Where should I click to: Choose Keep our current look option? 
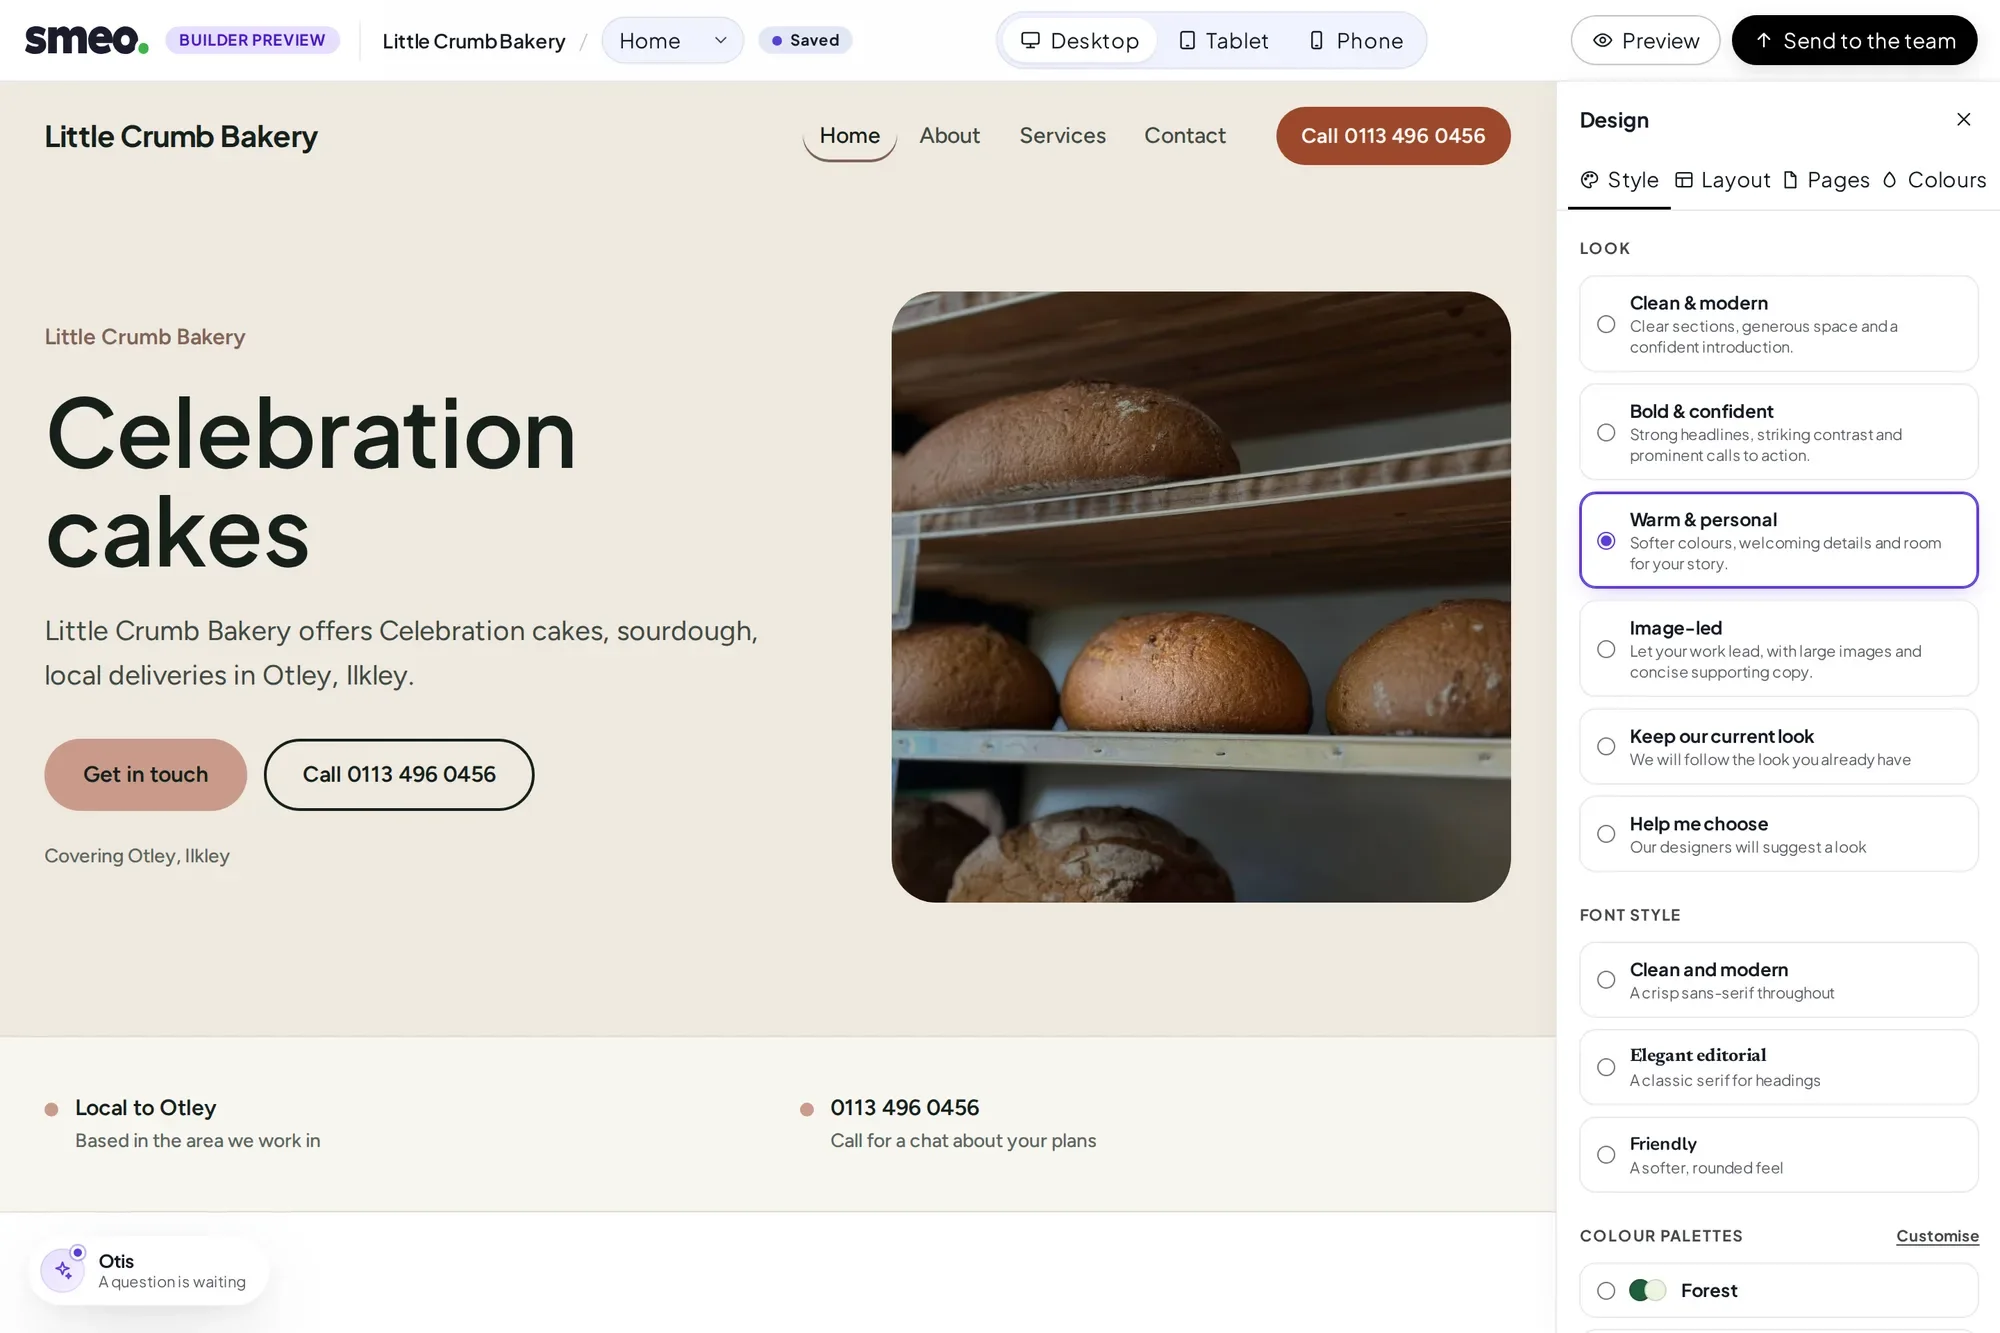point(1778,747)
